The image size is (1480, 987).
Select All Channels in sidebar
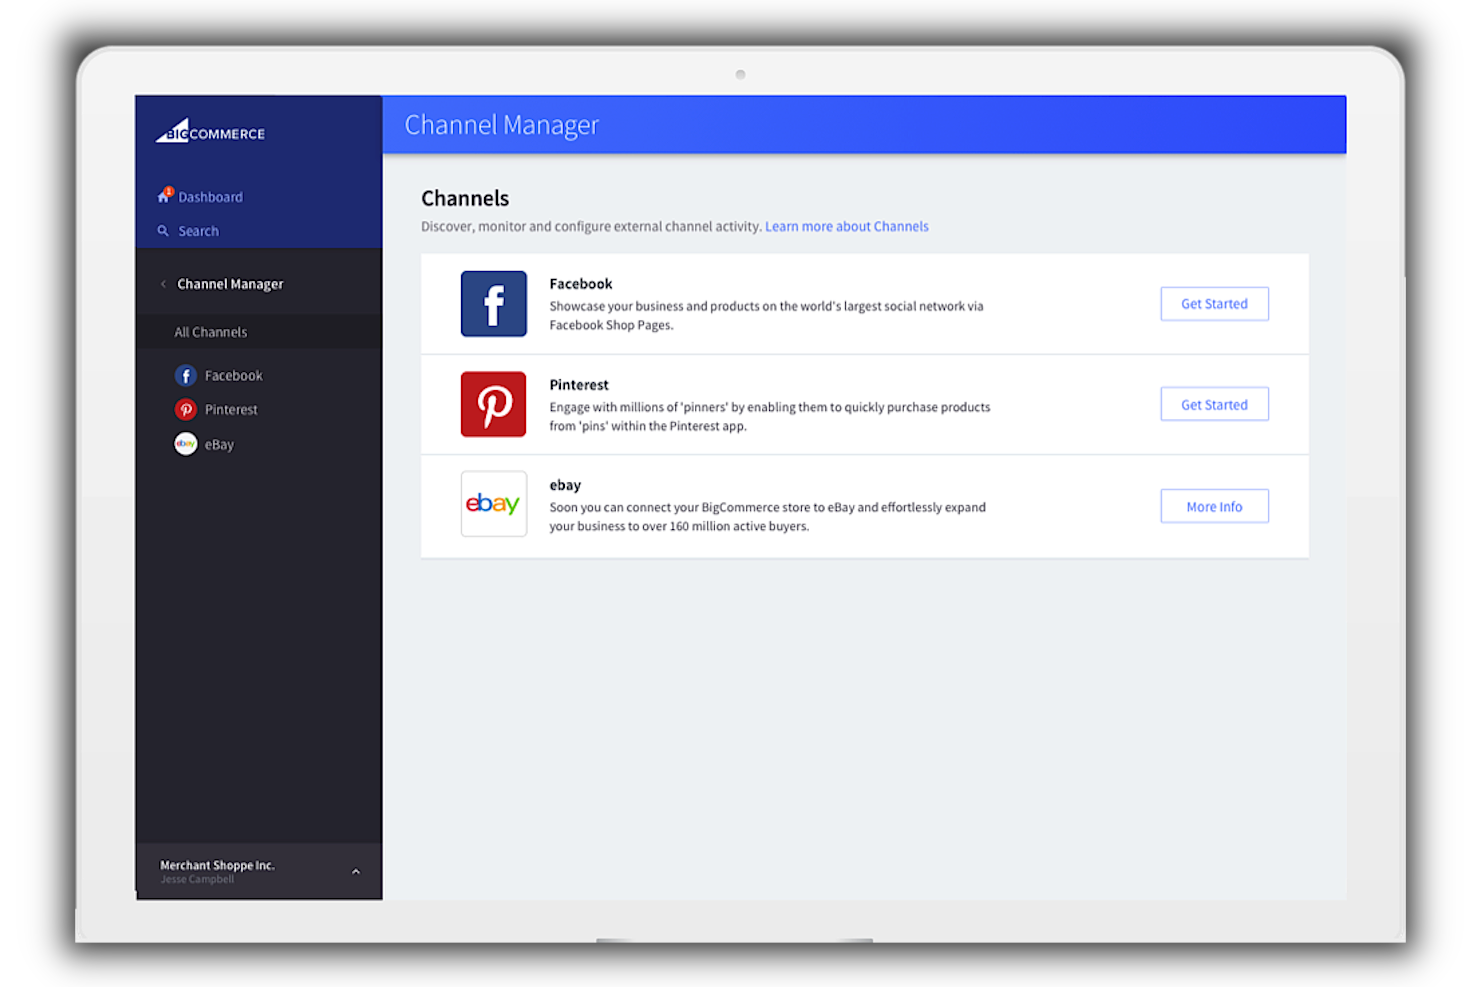click(x=211, y=332)
